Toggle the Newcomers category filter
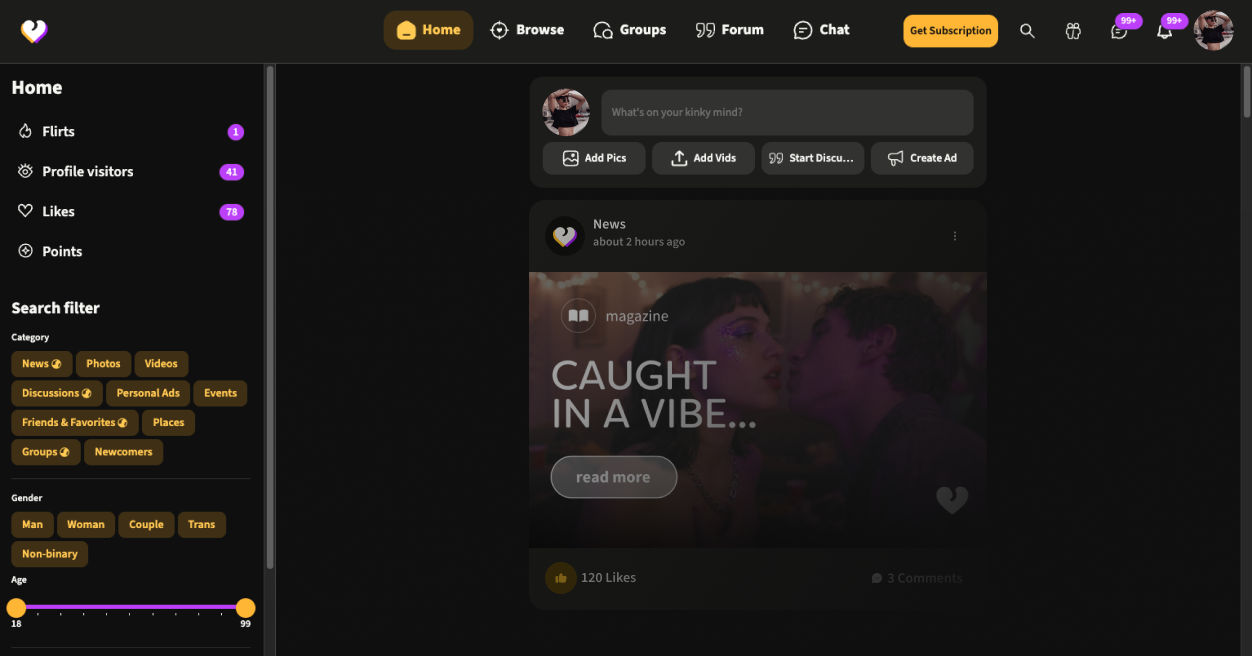This screenshot has height=656, width=1252. click(123, 452)
